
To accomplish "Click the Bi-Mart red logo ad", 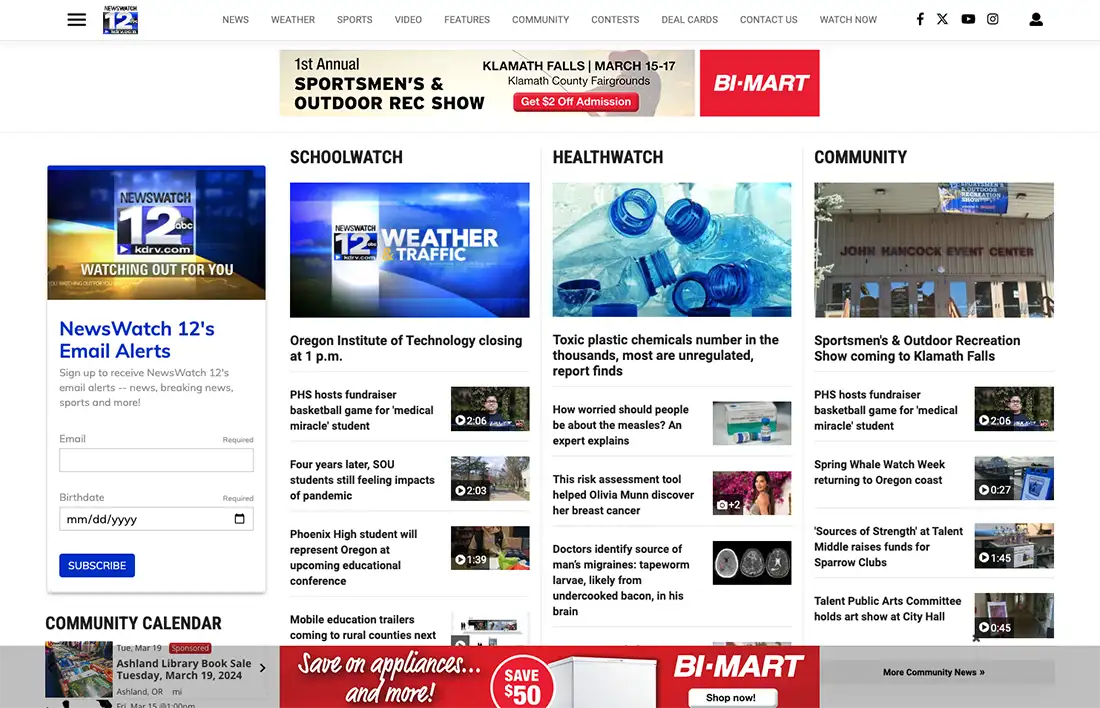I will [x=760, y=83].
